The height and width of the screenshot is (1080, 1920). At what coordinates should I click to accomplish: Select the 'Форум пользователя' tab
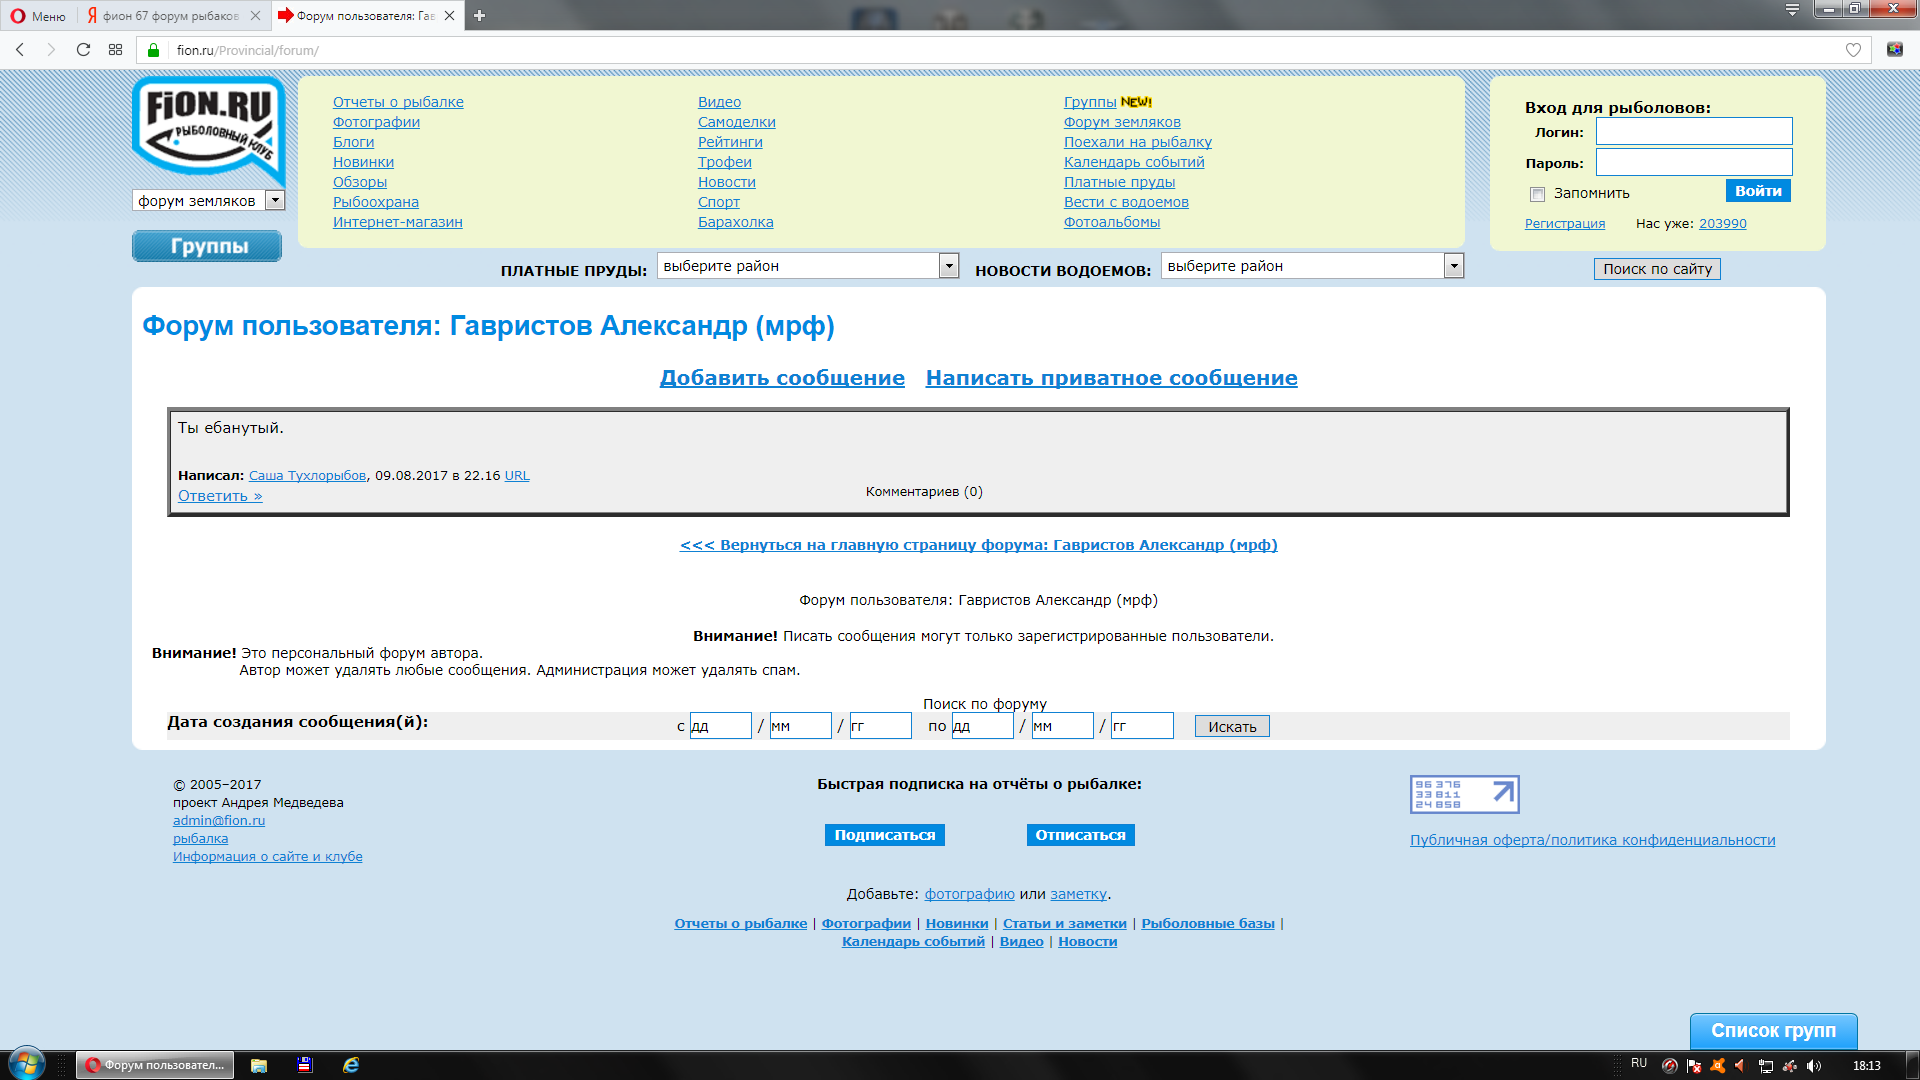point(360,16)
